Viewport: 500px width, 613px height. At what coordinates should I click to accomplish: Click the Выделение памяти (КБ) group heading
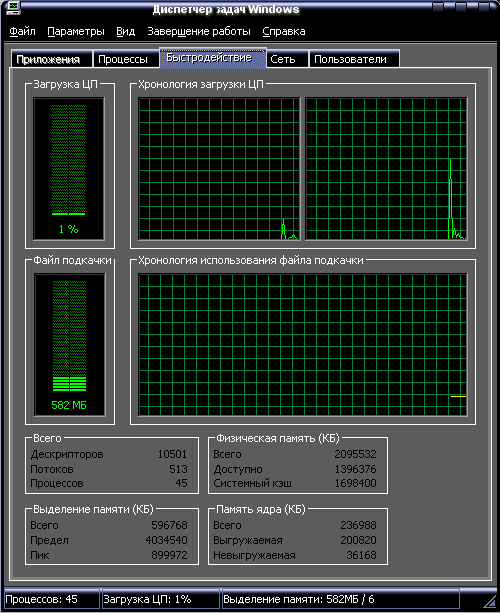pos(93,509)
